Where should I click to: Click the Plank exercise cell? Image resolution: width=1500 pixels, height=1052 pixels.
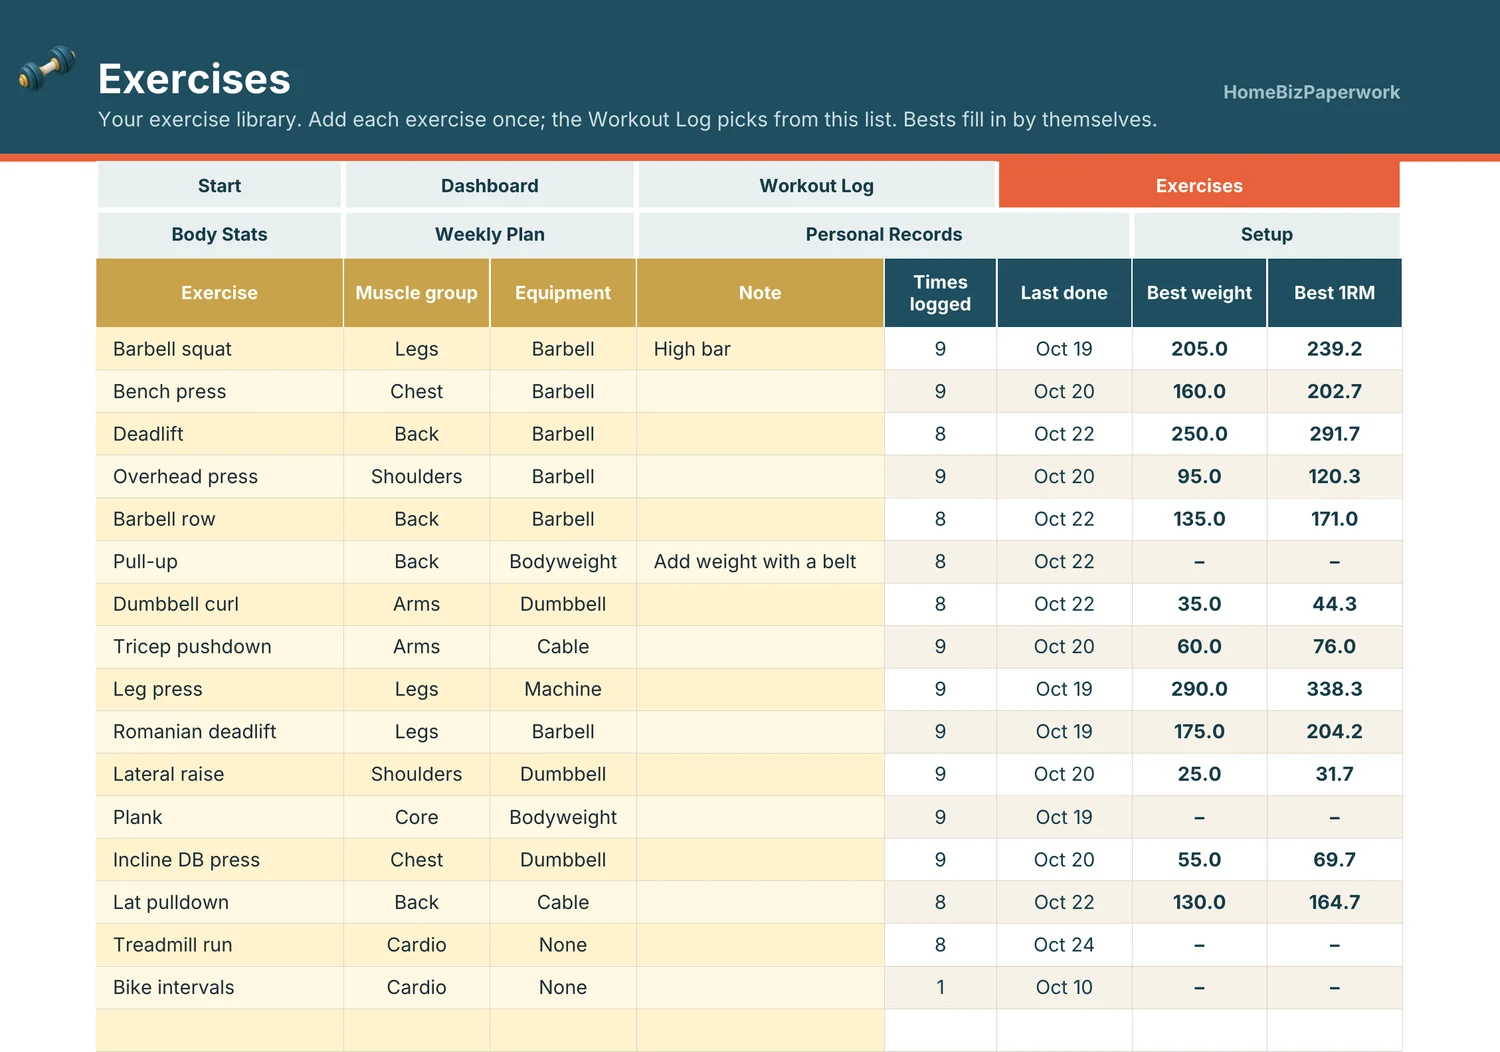219,817
